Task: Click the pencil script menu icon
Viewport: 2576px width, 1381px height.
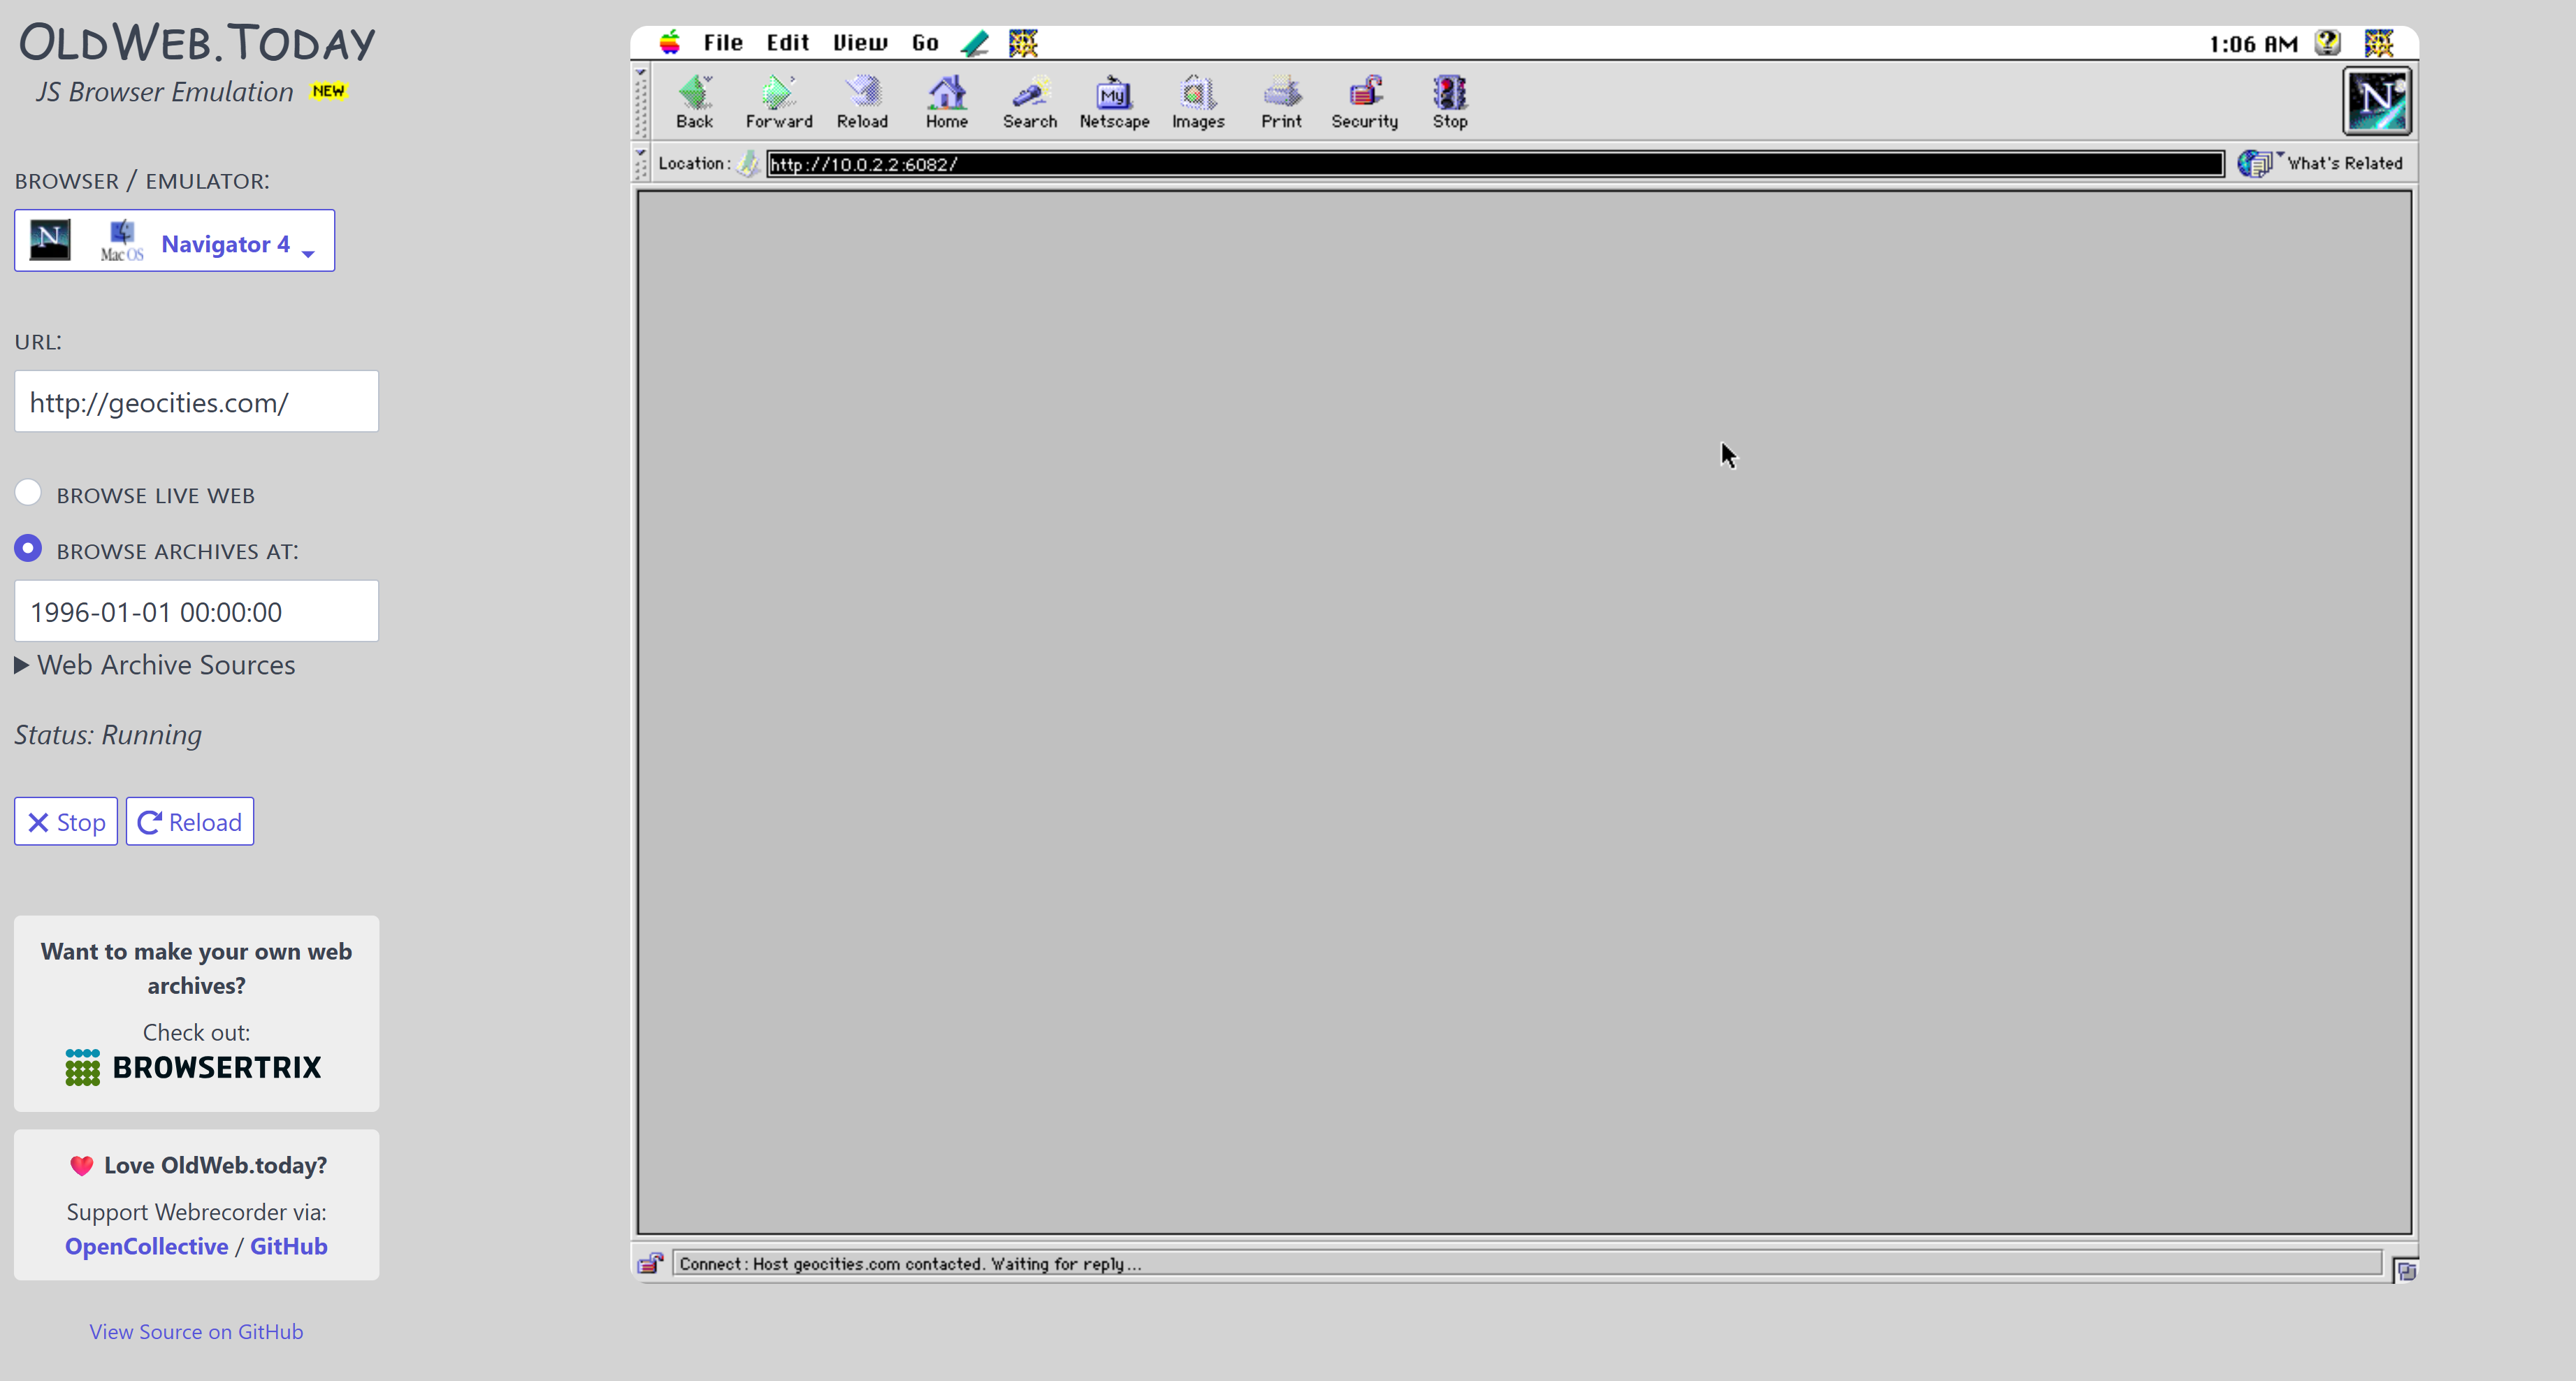Action: click(x=974, y=42)
